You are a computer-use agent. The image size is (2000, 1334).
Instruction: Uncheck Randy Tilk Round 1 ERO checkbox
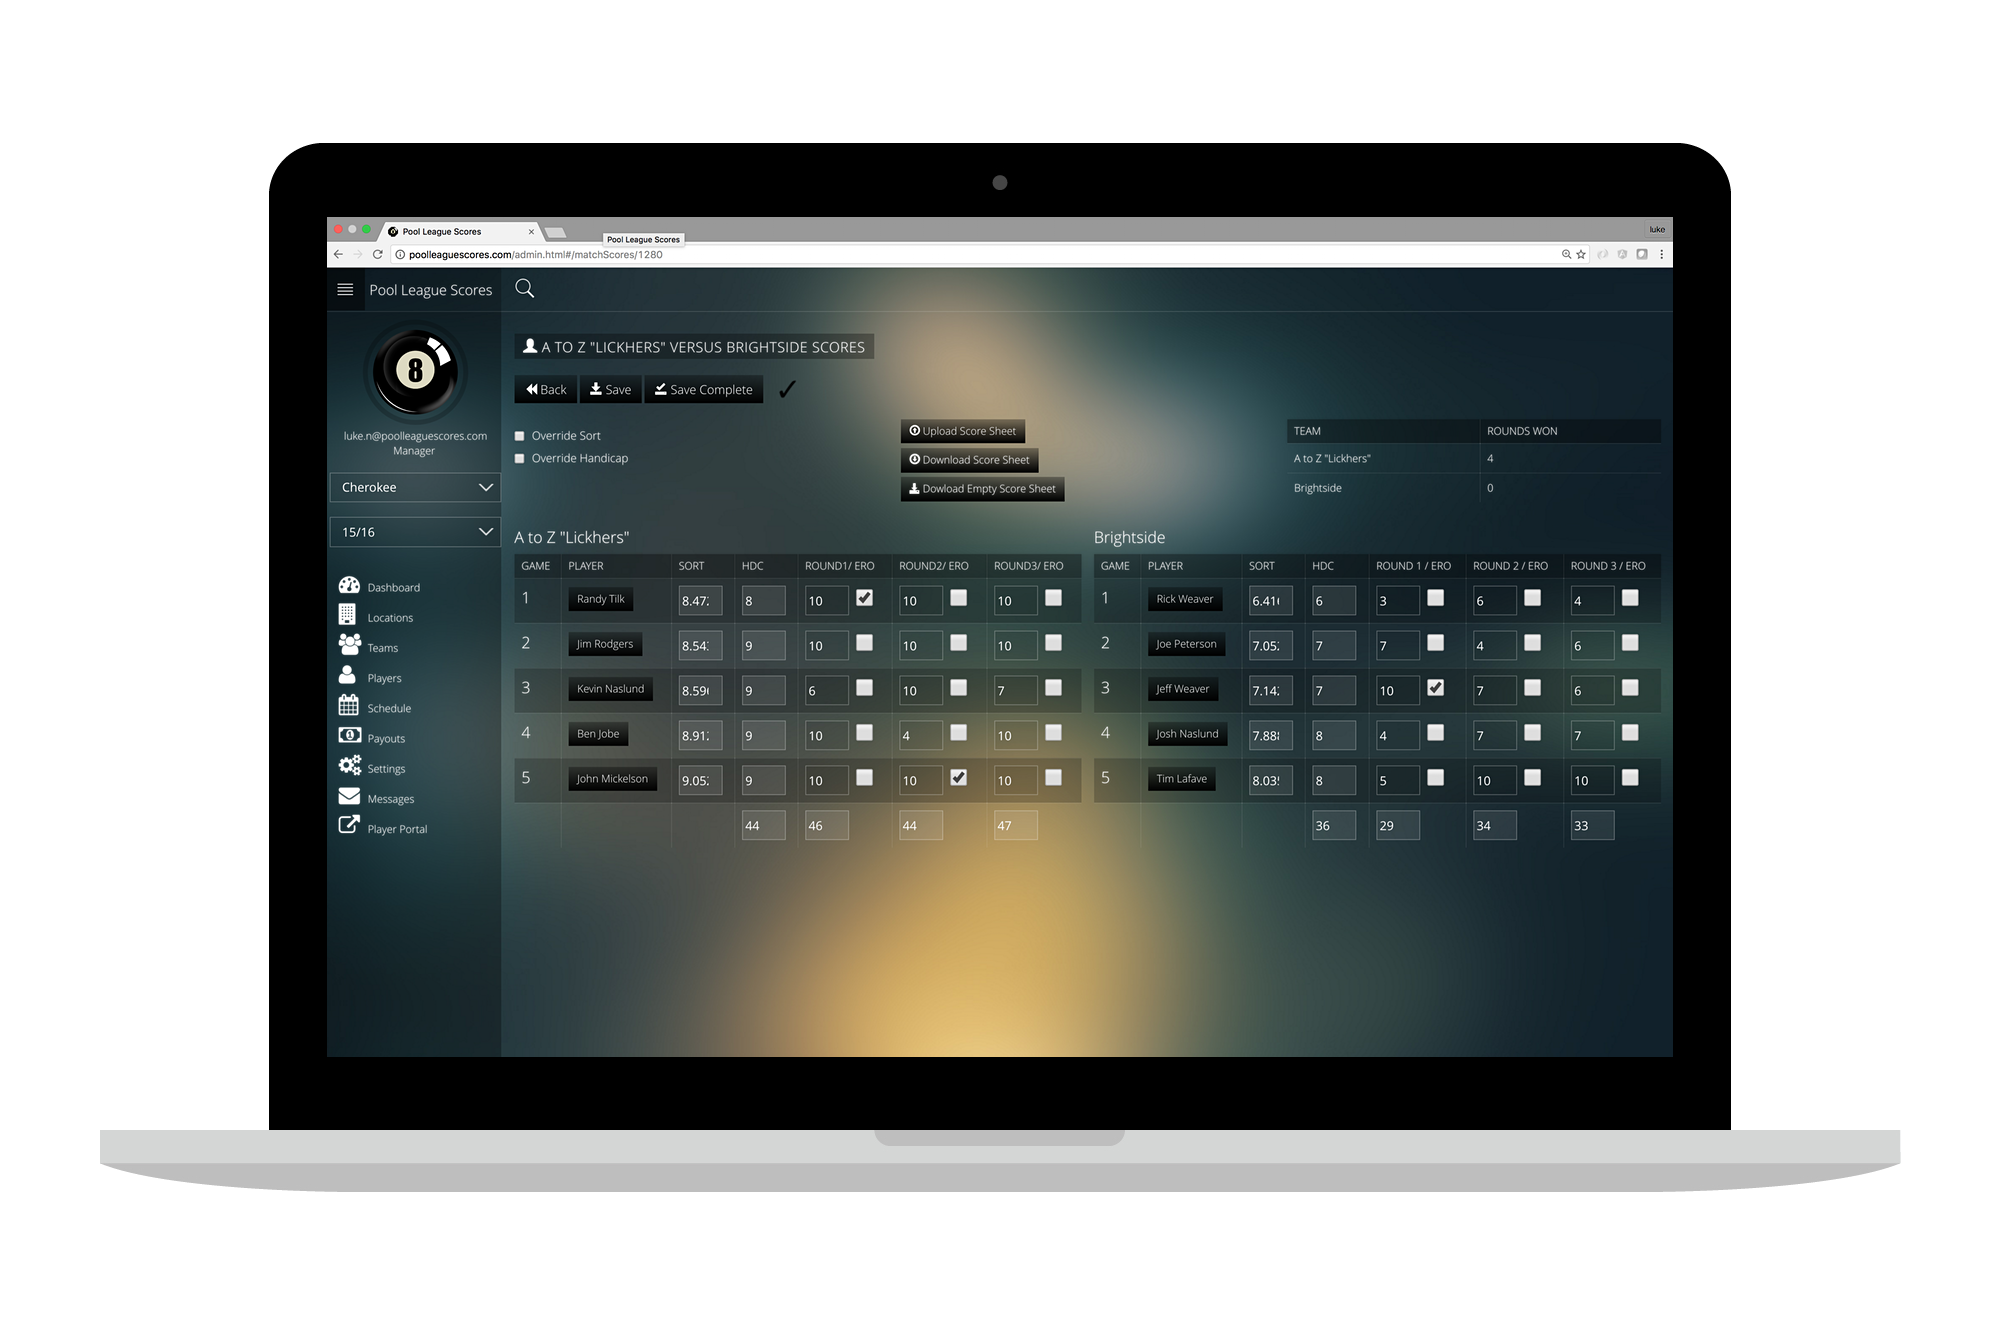coord(865,598)
